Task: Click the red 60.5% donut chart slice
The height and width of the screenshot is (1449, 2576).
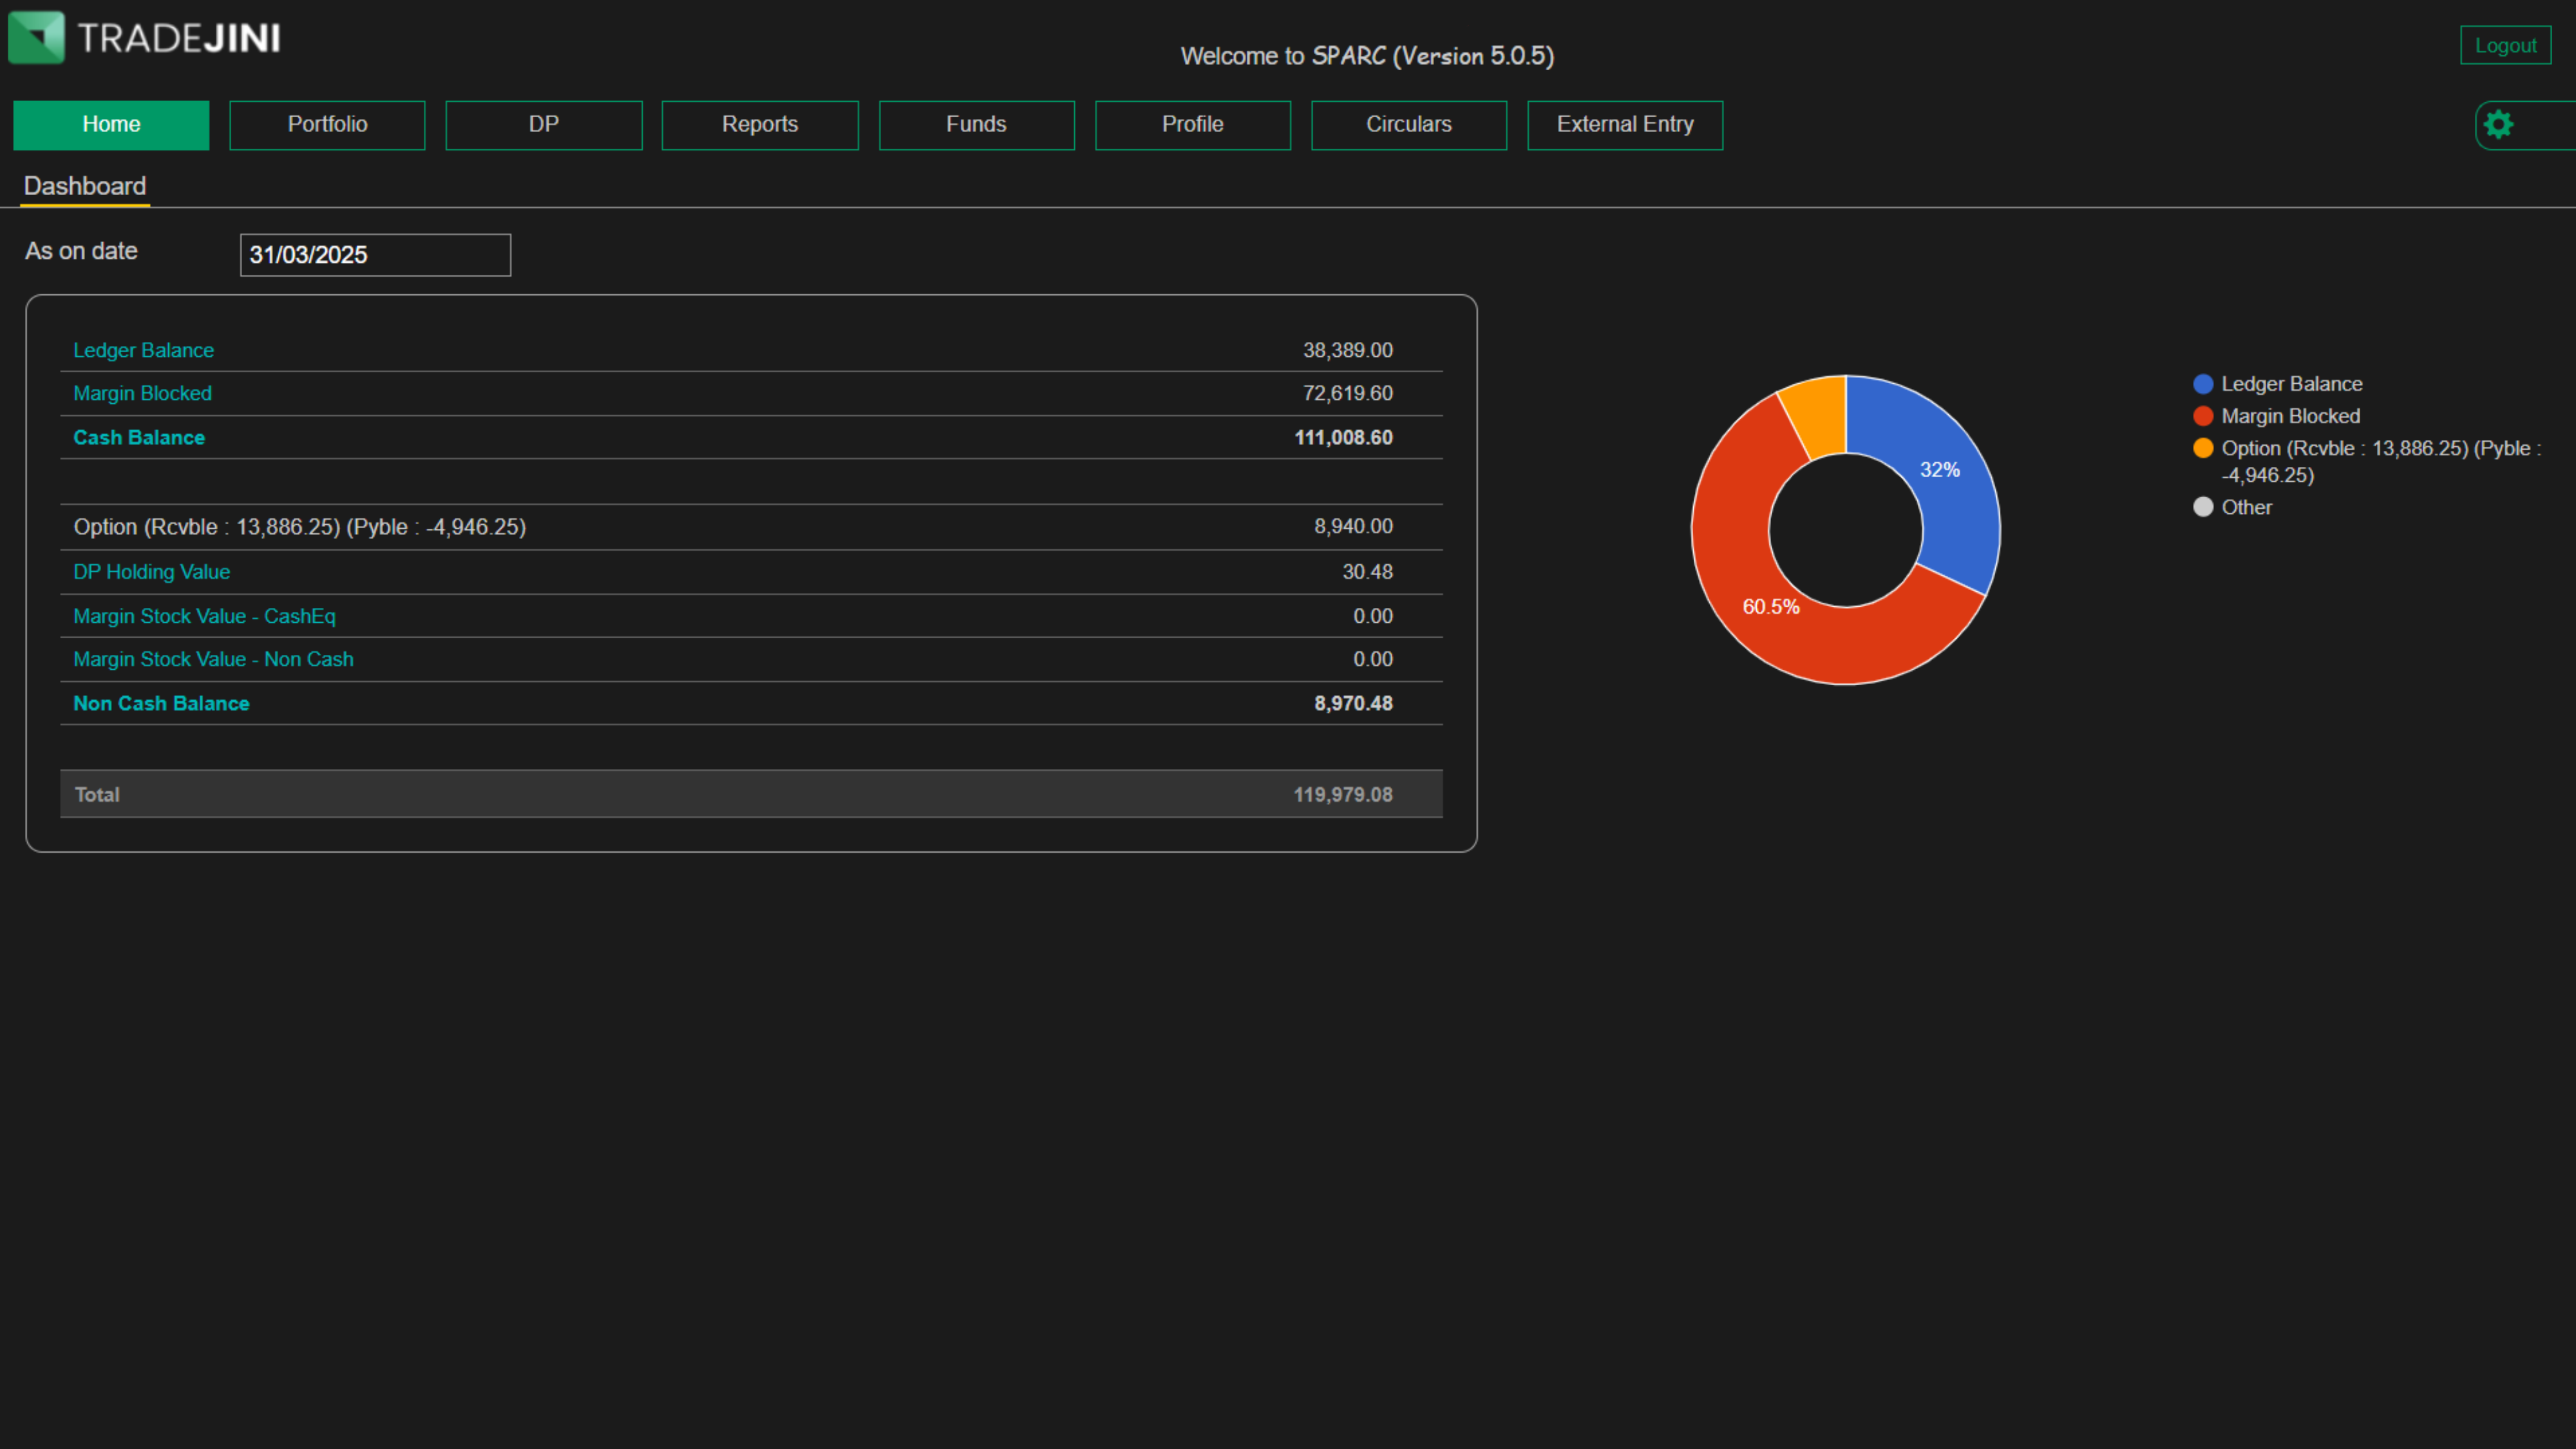Action: click(1770, 607)
